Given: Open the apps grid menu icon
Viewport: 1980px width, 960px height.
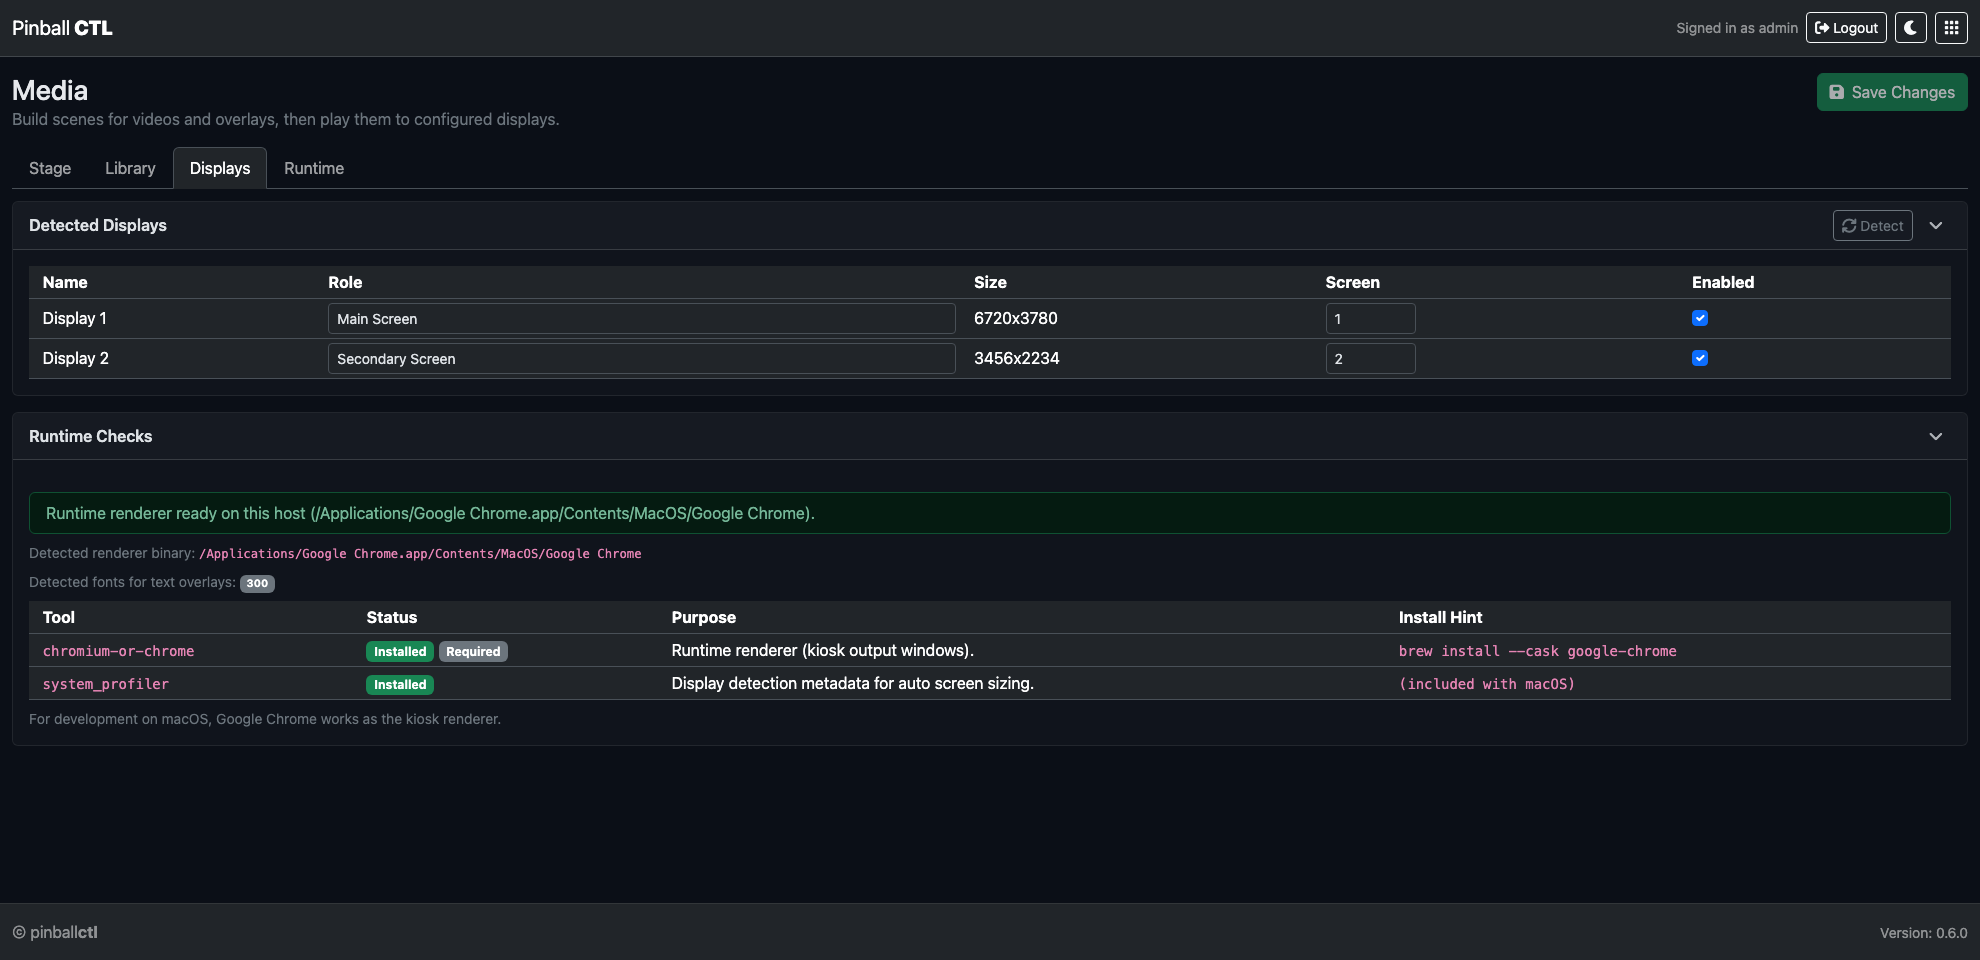Looking at the screenshot, I should (1951, 28).
